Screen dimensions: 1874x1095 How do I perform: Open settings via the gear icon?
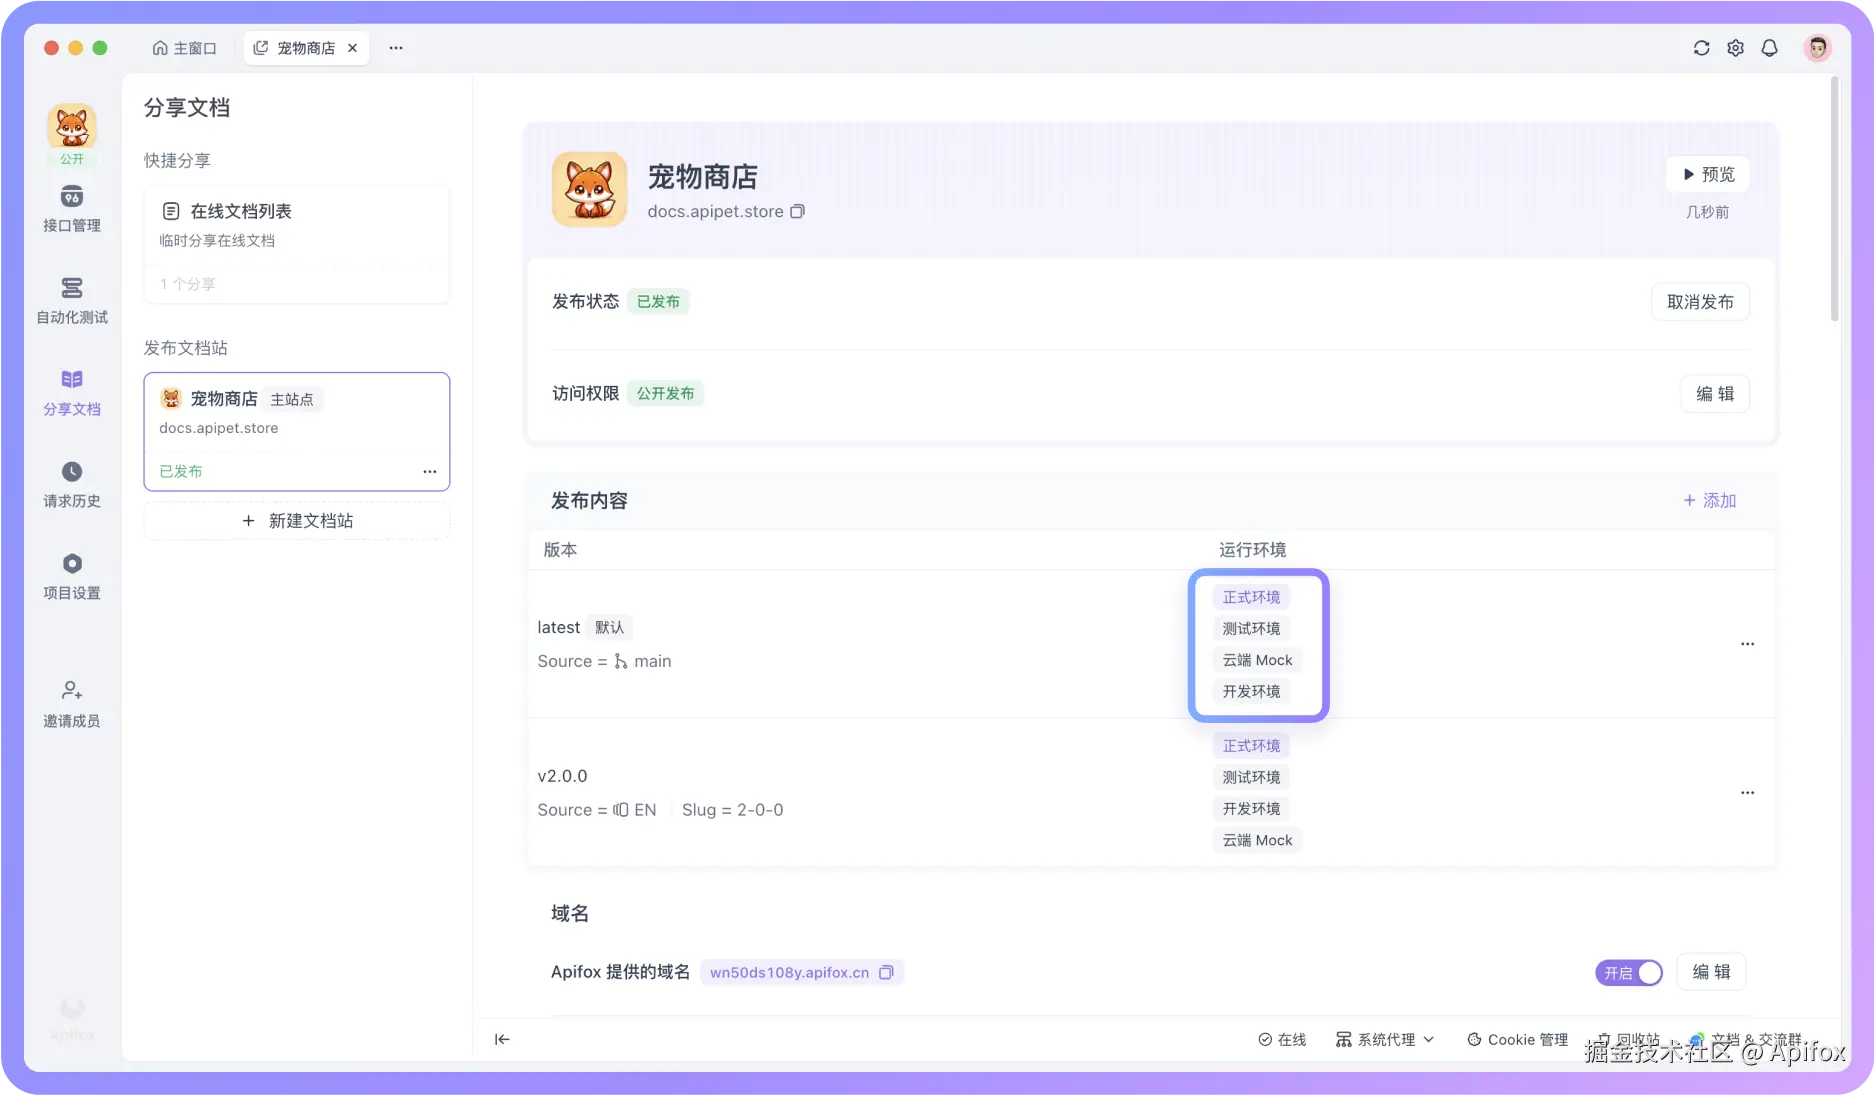point(1735,48)
